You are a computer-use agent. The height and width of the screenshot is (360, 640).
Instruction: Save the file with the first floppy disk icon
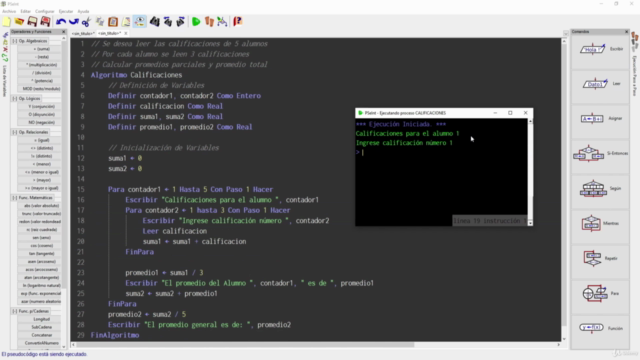pos(32,22)
